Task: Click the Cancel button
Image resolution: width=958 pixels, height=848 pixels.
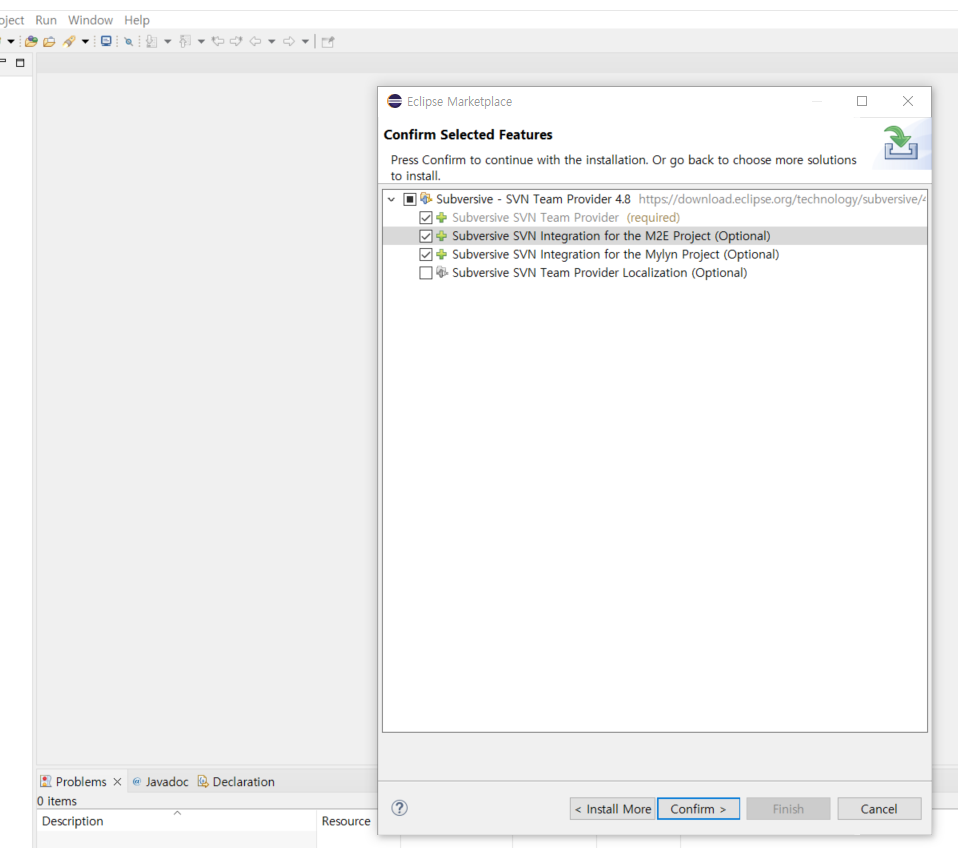Action: point(879,809)
